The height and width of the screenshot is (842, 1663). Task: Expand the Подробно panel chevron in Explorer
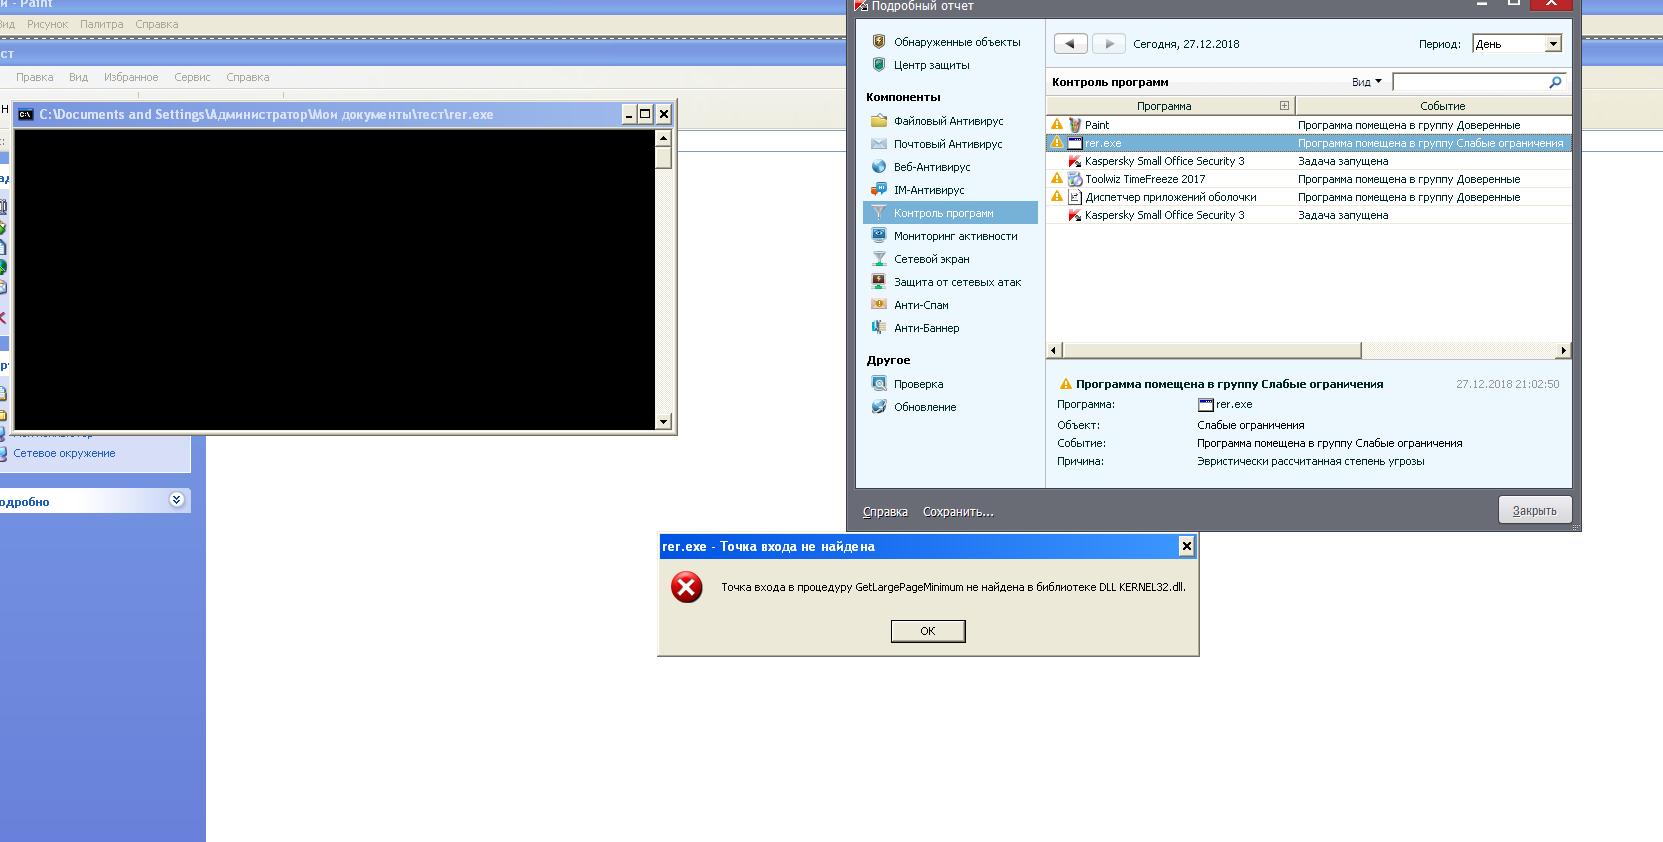click(x=177, y=500)
